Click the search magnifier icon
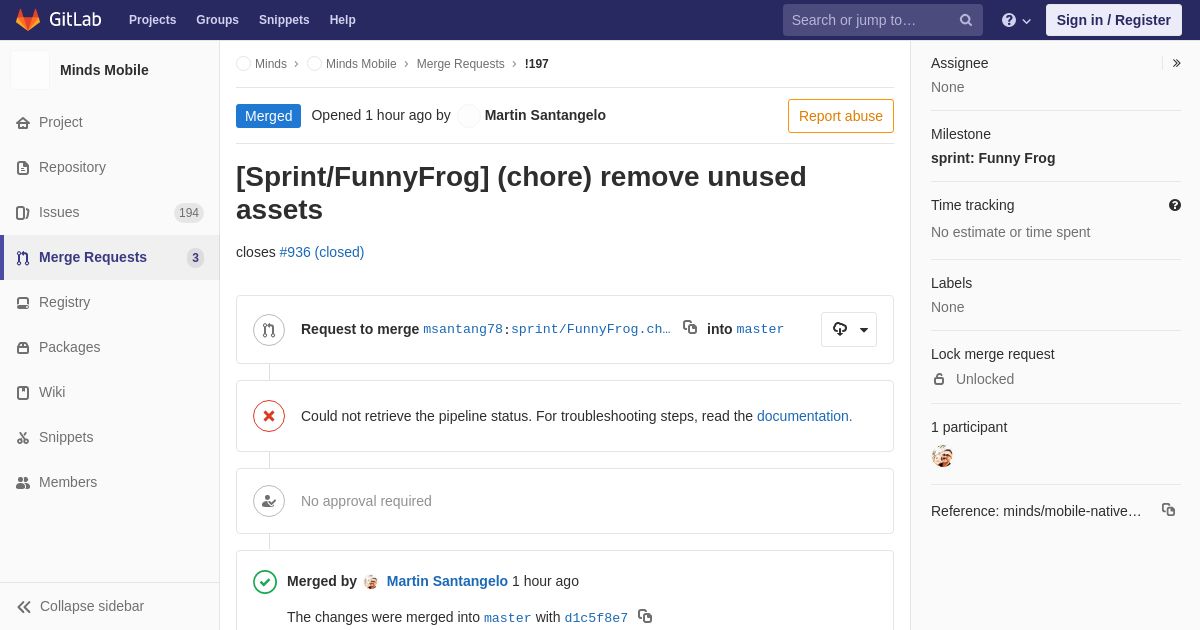 tap(966, 20)
